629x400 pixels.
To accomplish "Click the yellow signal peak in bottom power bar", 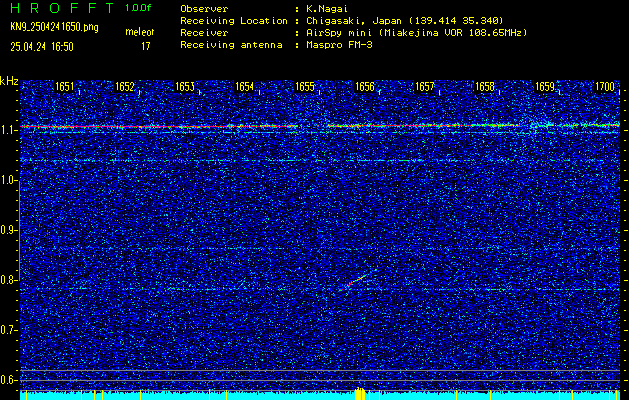I will coord(360,394).
